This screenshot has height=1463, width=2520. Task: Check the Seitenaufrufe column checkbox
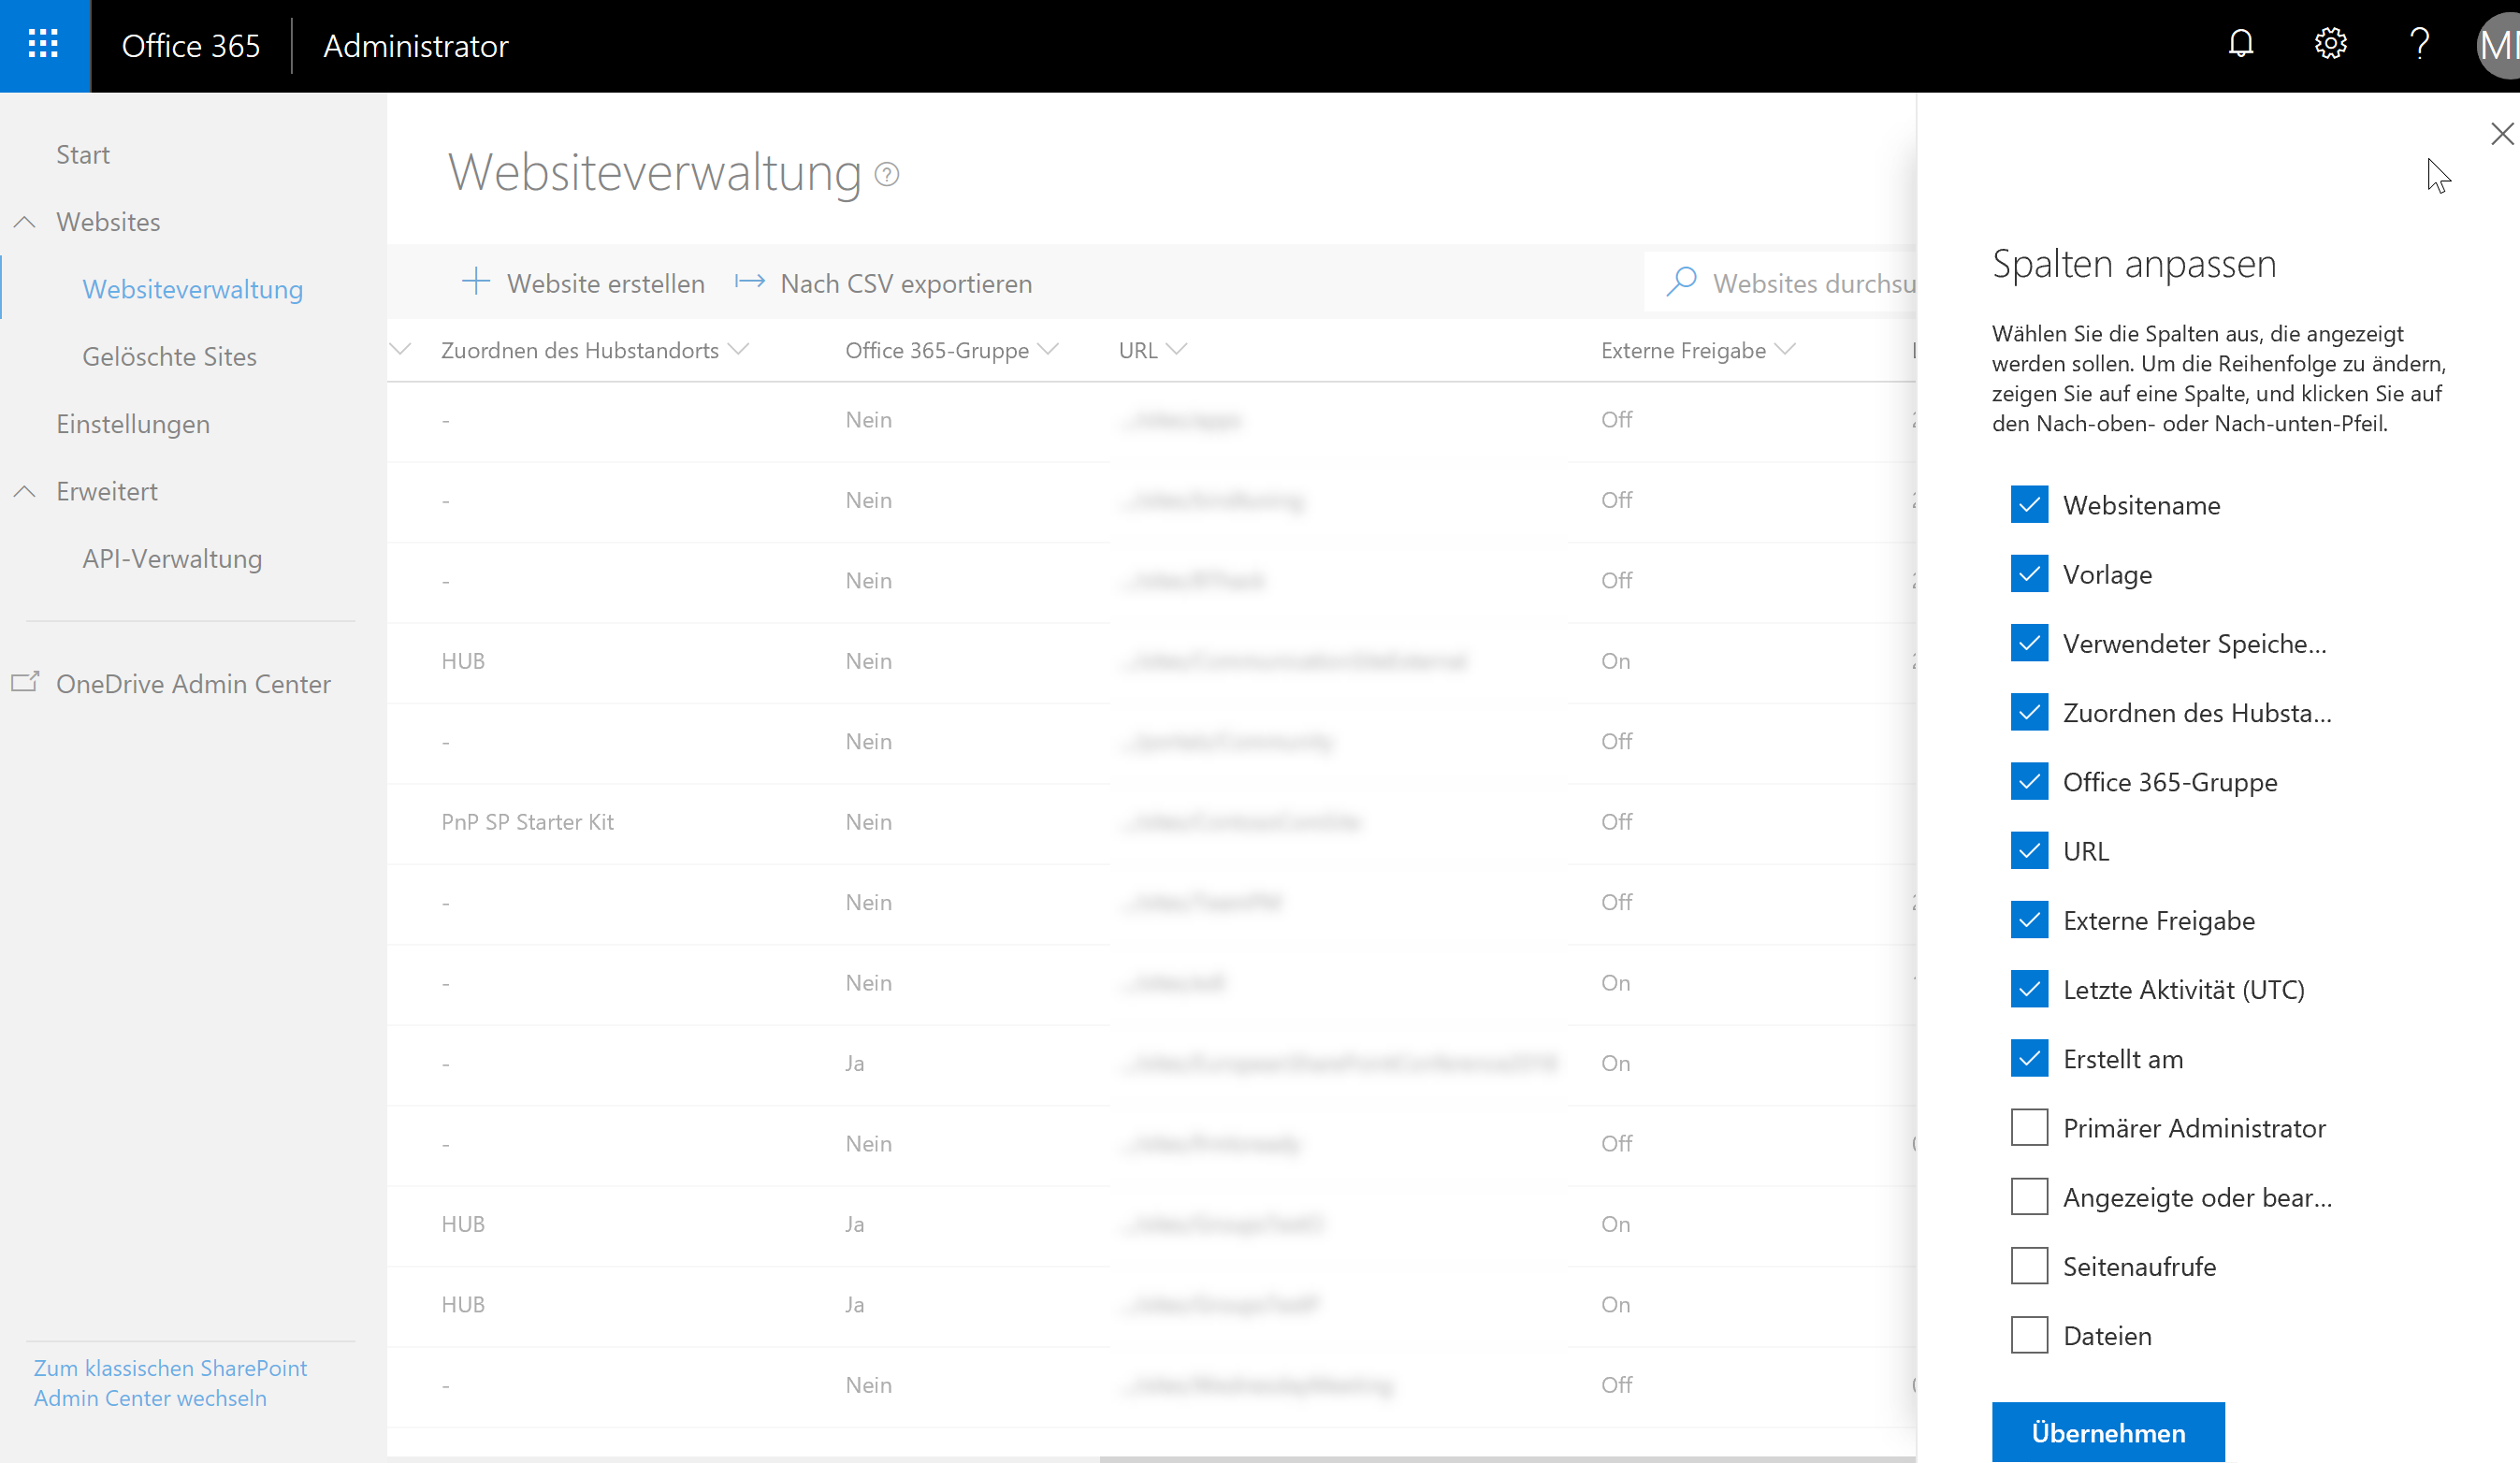(2029, 1266)
